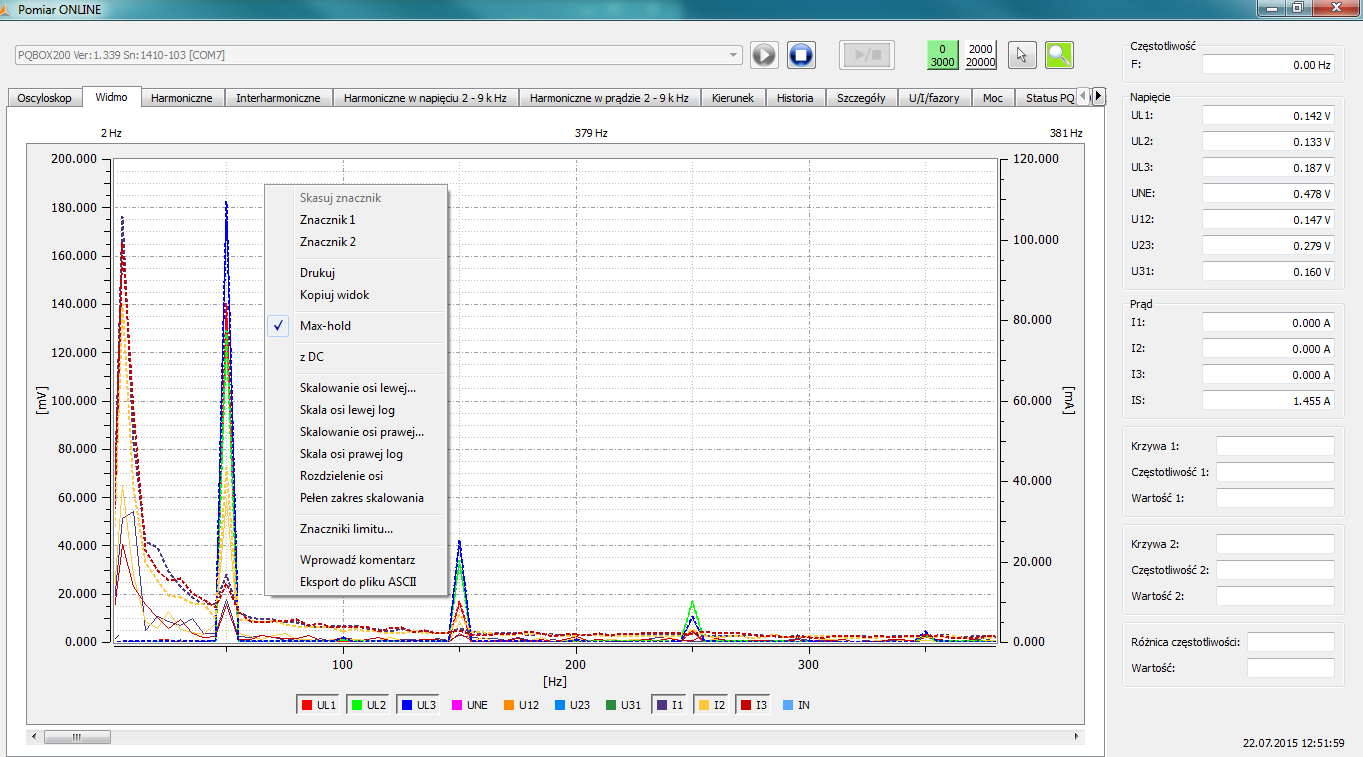Viewport: 1363px width, 757px height.
Task: Click the Częstotliwość 1 field
Action: tap(1275, 472)
